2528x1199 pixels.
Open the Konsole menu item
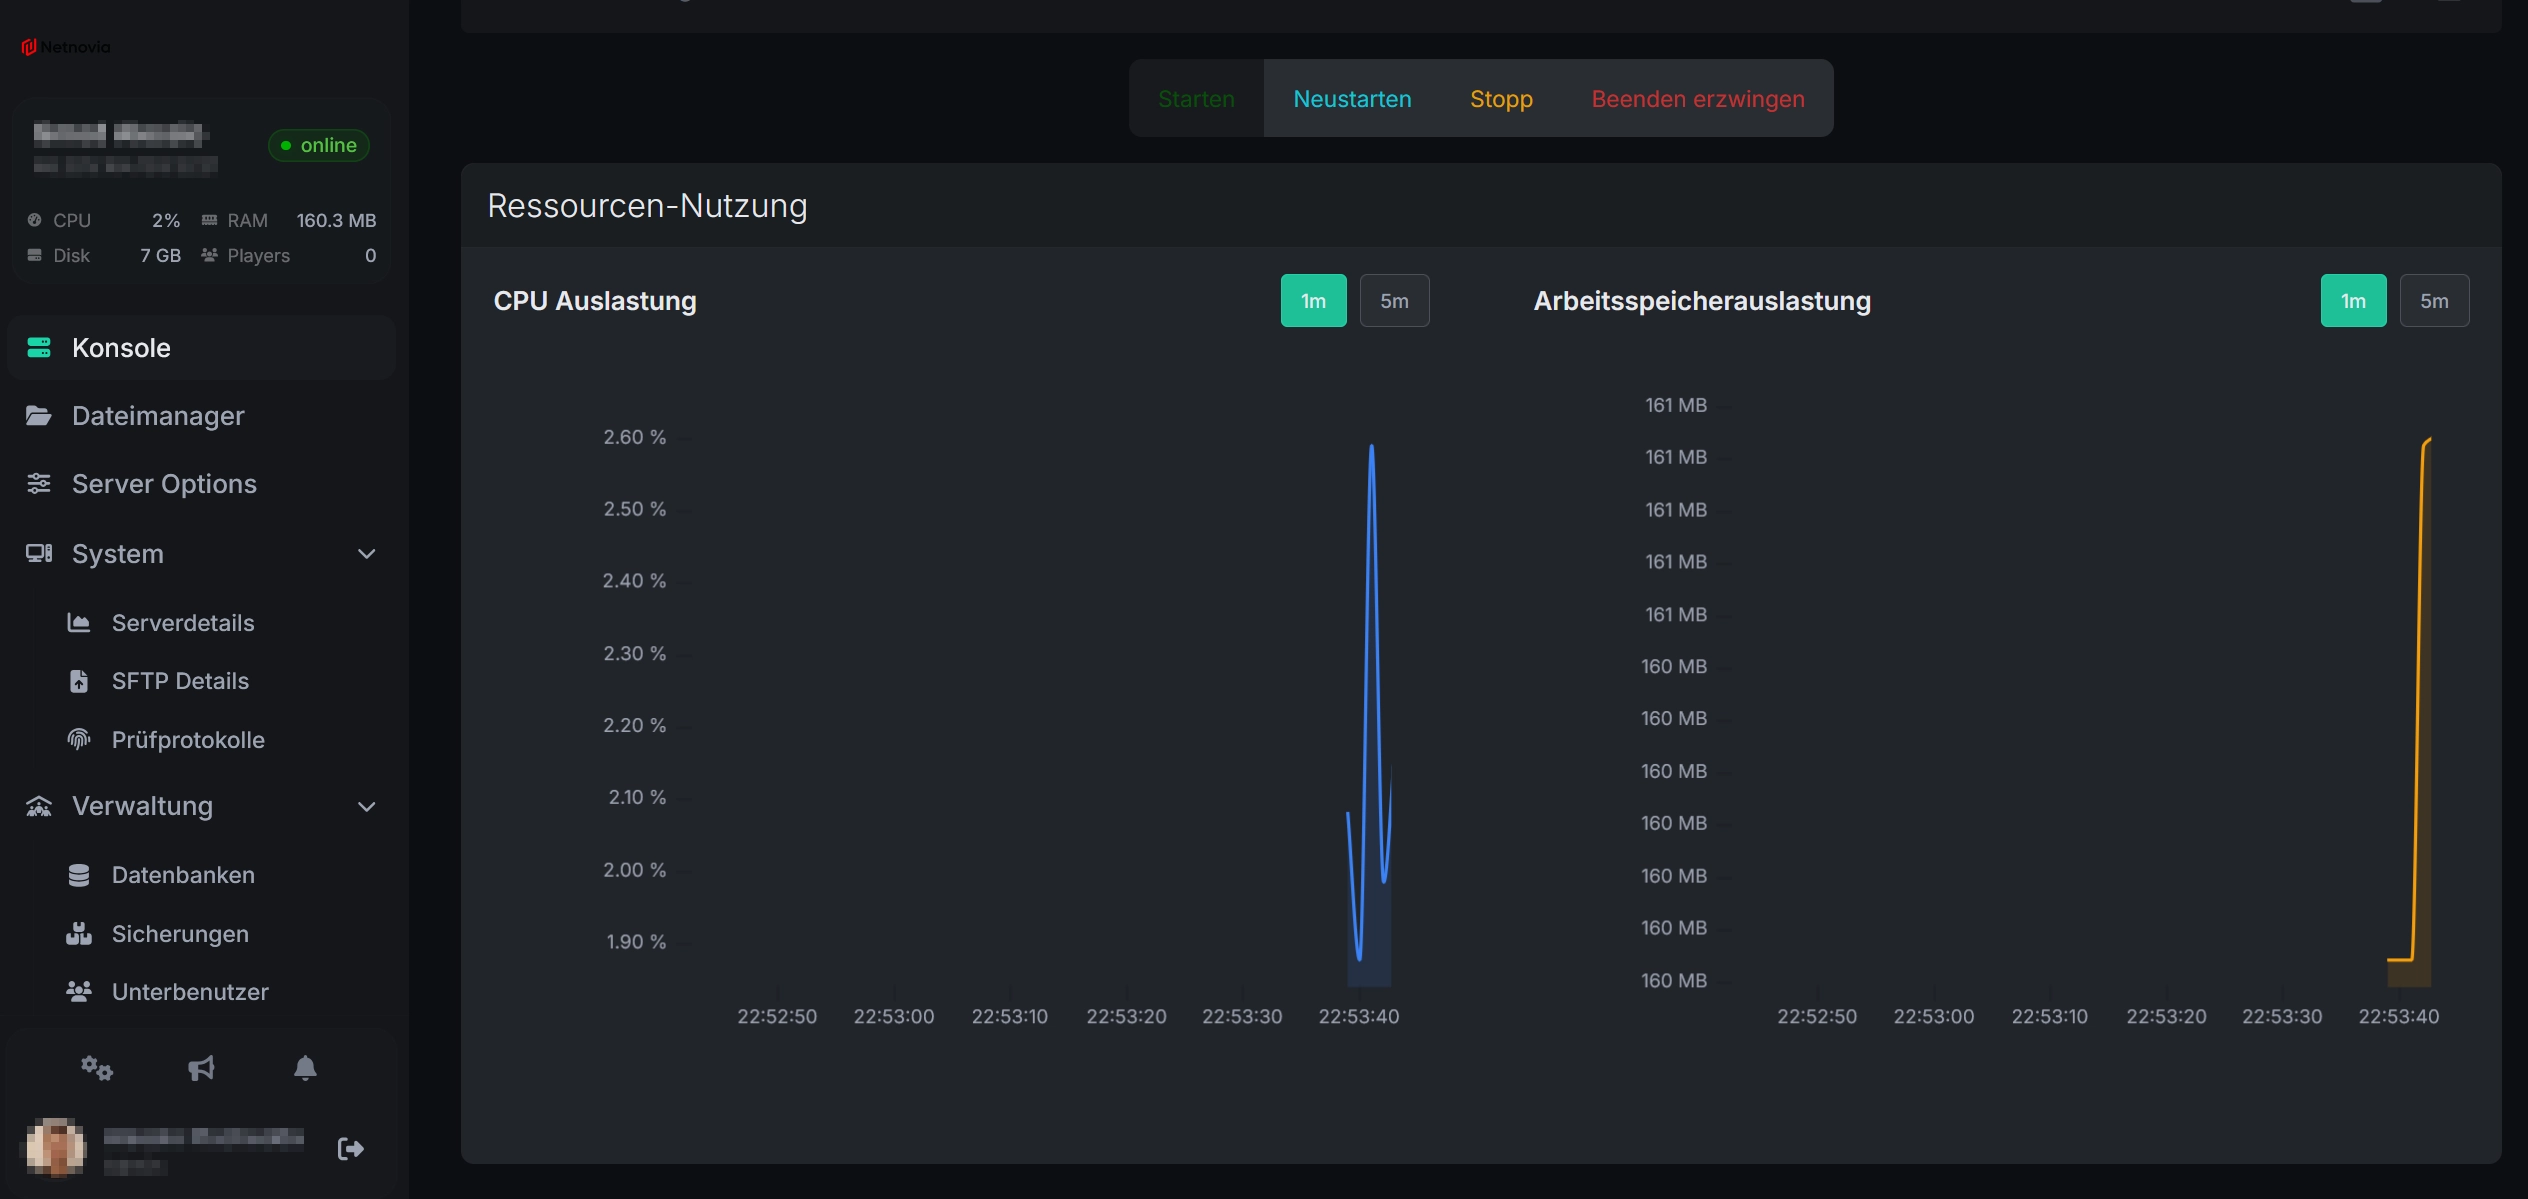121,348
